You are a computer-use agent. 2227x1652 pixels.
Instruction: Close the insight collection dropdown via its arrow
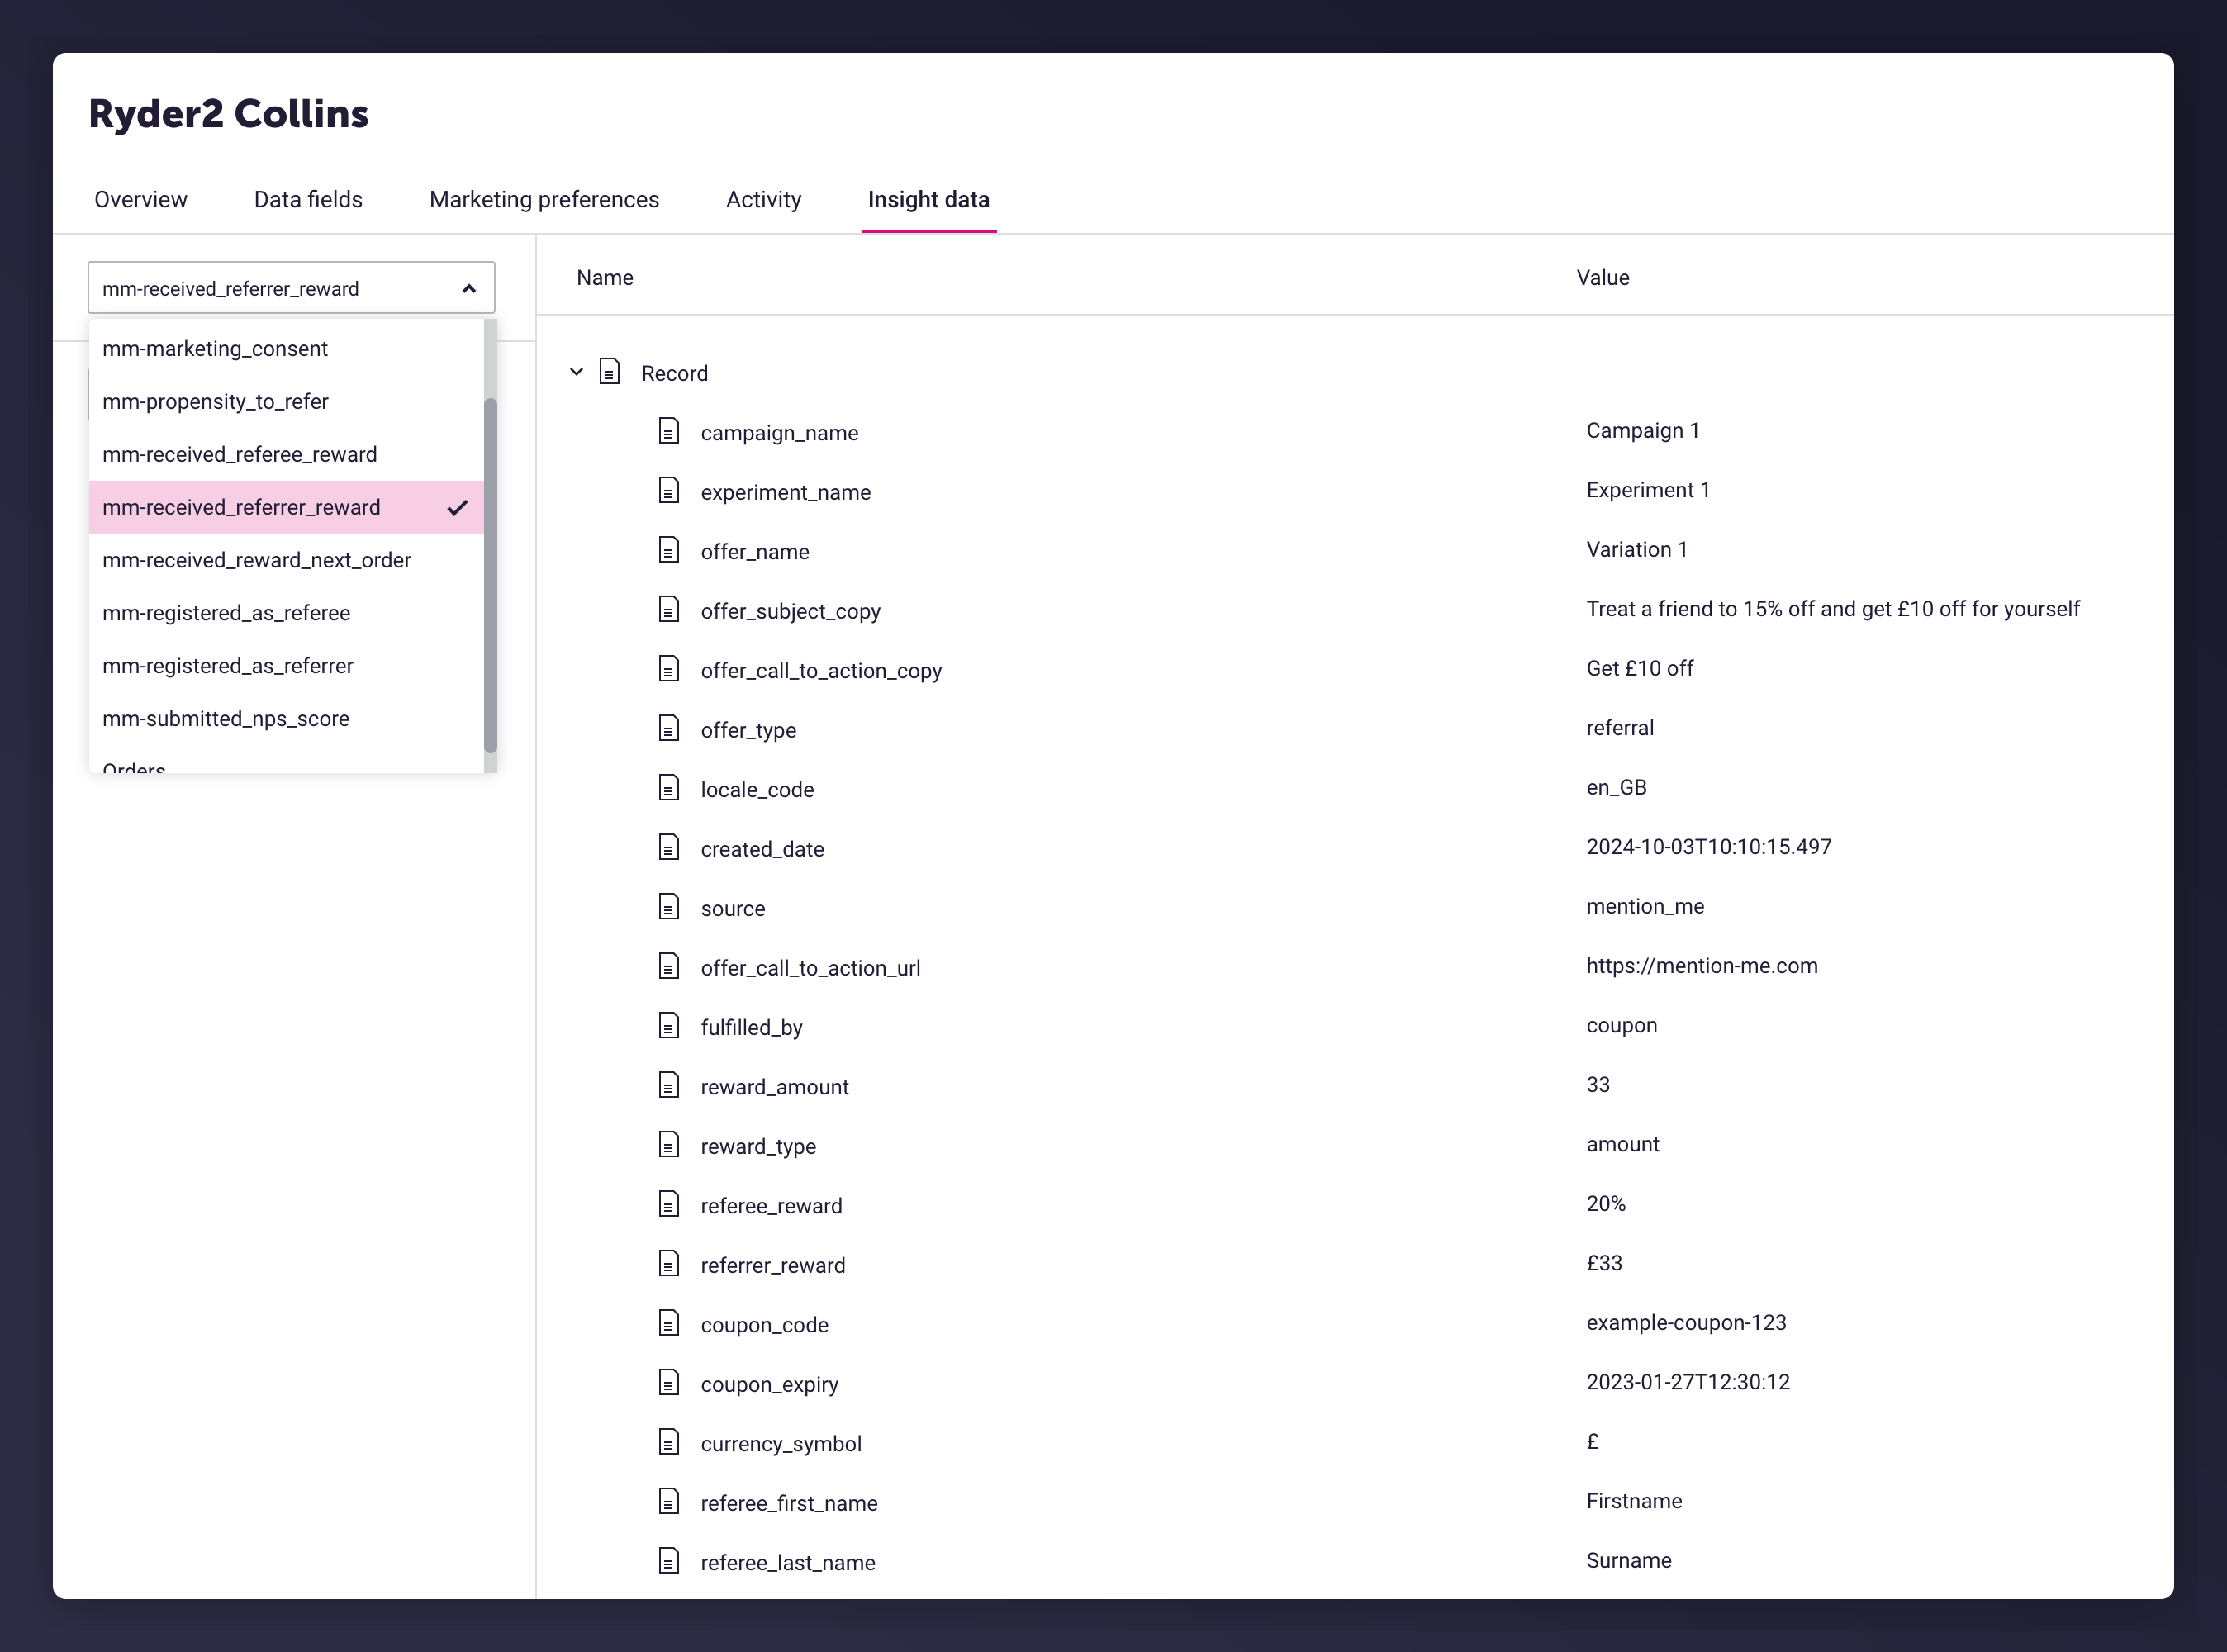pyautogui.click(x=469, y=289)
